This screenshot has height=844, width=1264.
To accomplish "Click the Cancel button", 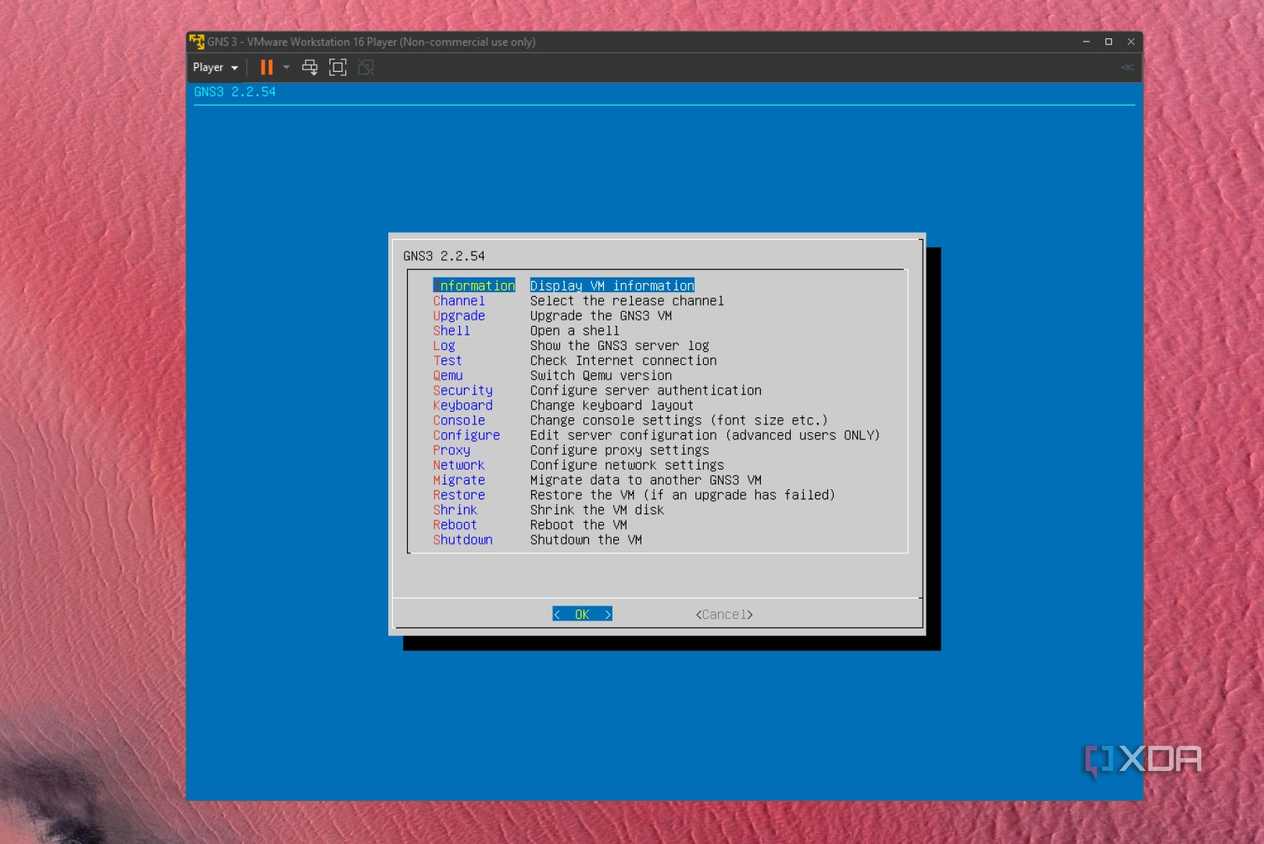I will [724, 615].
